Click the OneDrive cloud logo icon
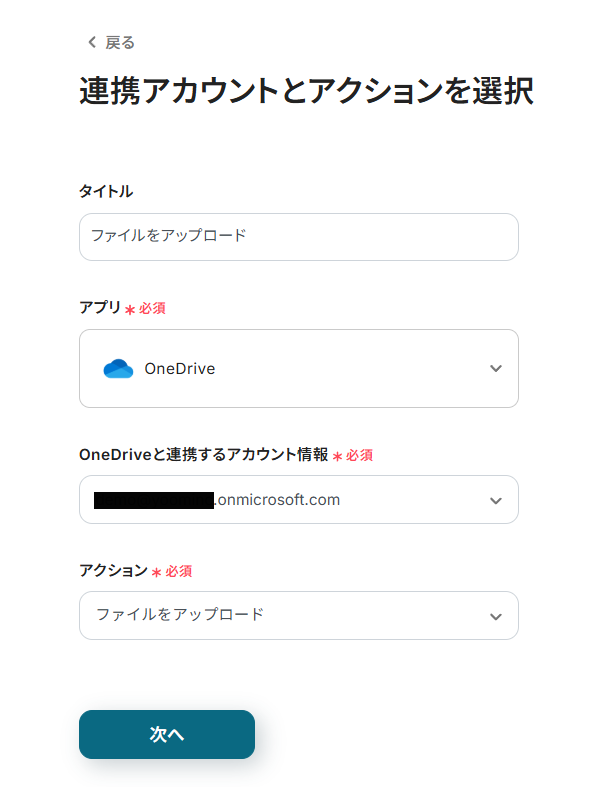The image size is (598, 787). tap(118, 369)
